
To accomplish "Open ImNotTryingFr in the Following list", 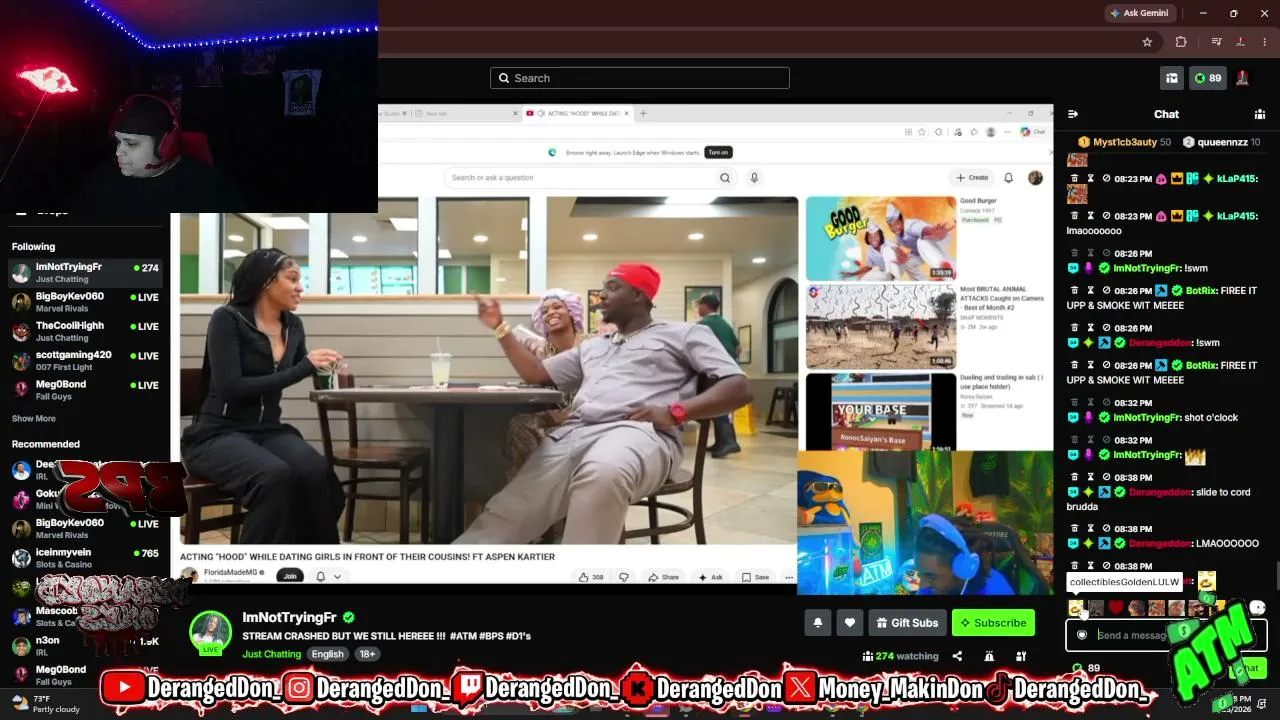I will point(86,273).
